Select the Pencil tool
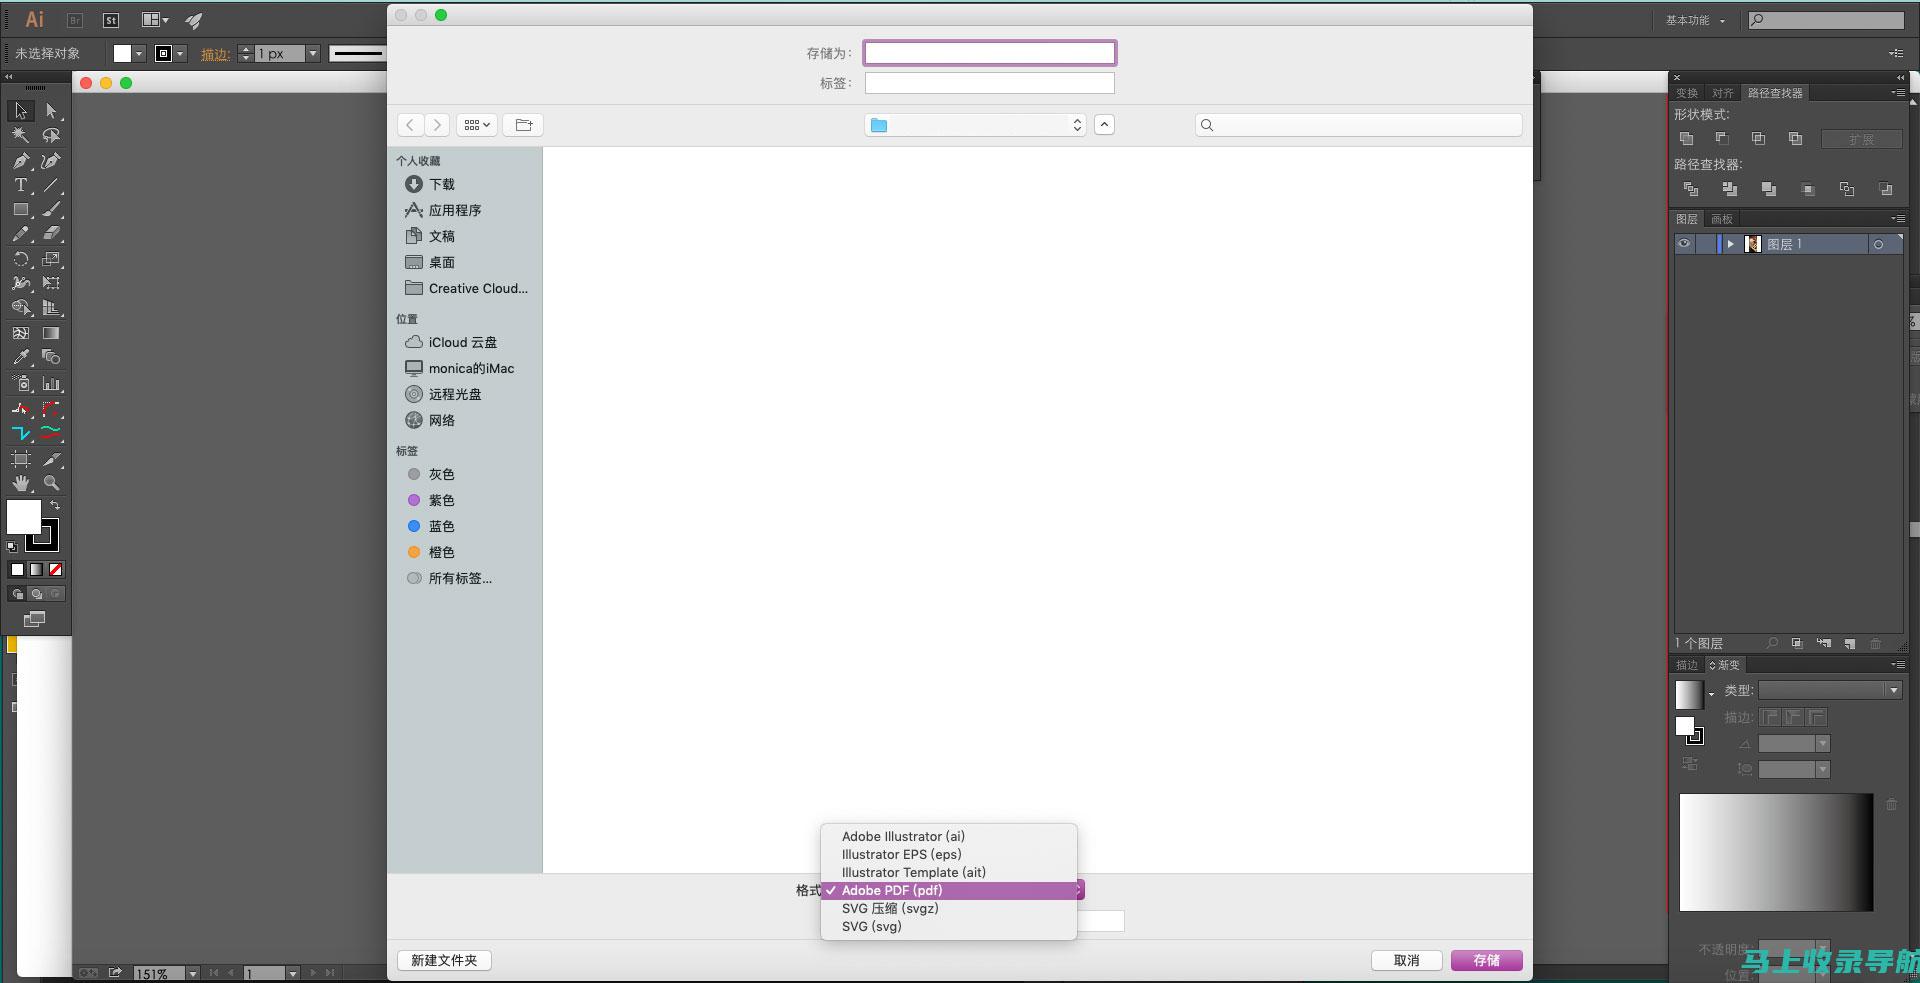 (20, 234)
